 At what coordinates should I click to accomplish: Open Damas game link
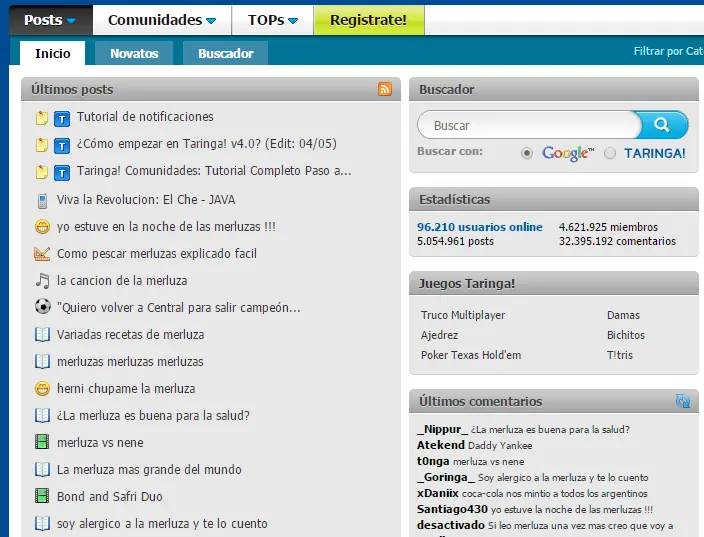point(623,315)
